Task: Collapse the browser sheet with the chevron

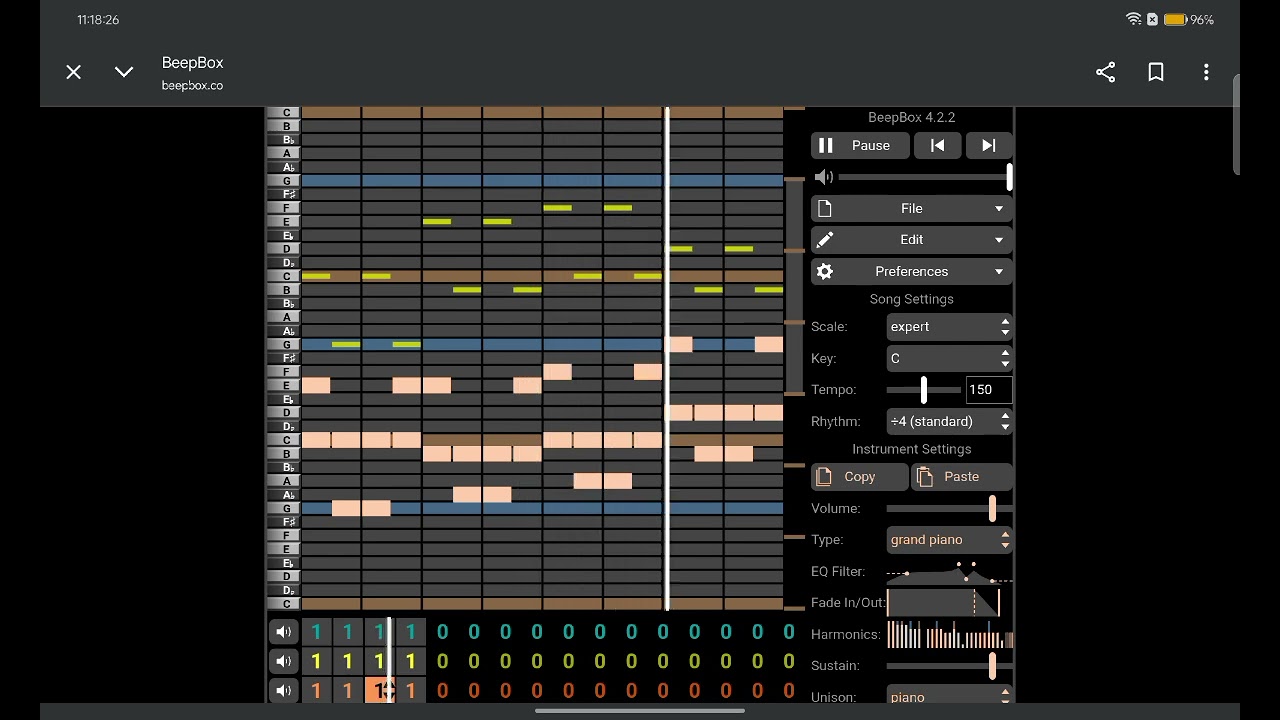Action: coord(124,72)
